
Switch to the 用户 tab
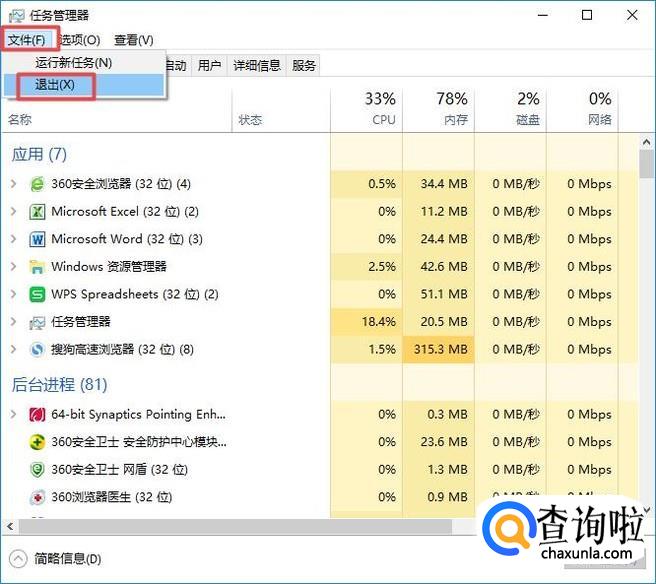pyautogui.click(x=209, y=65)
